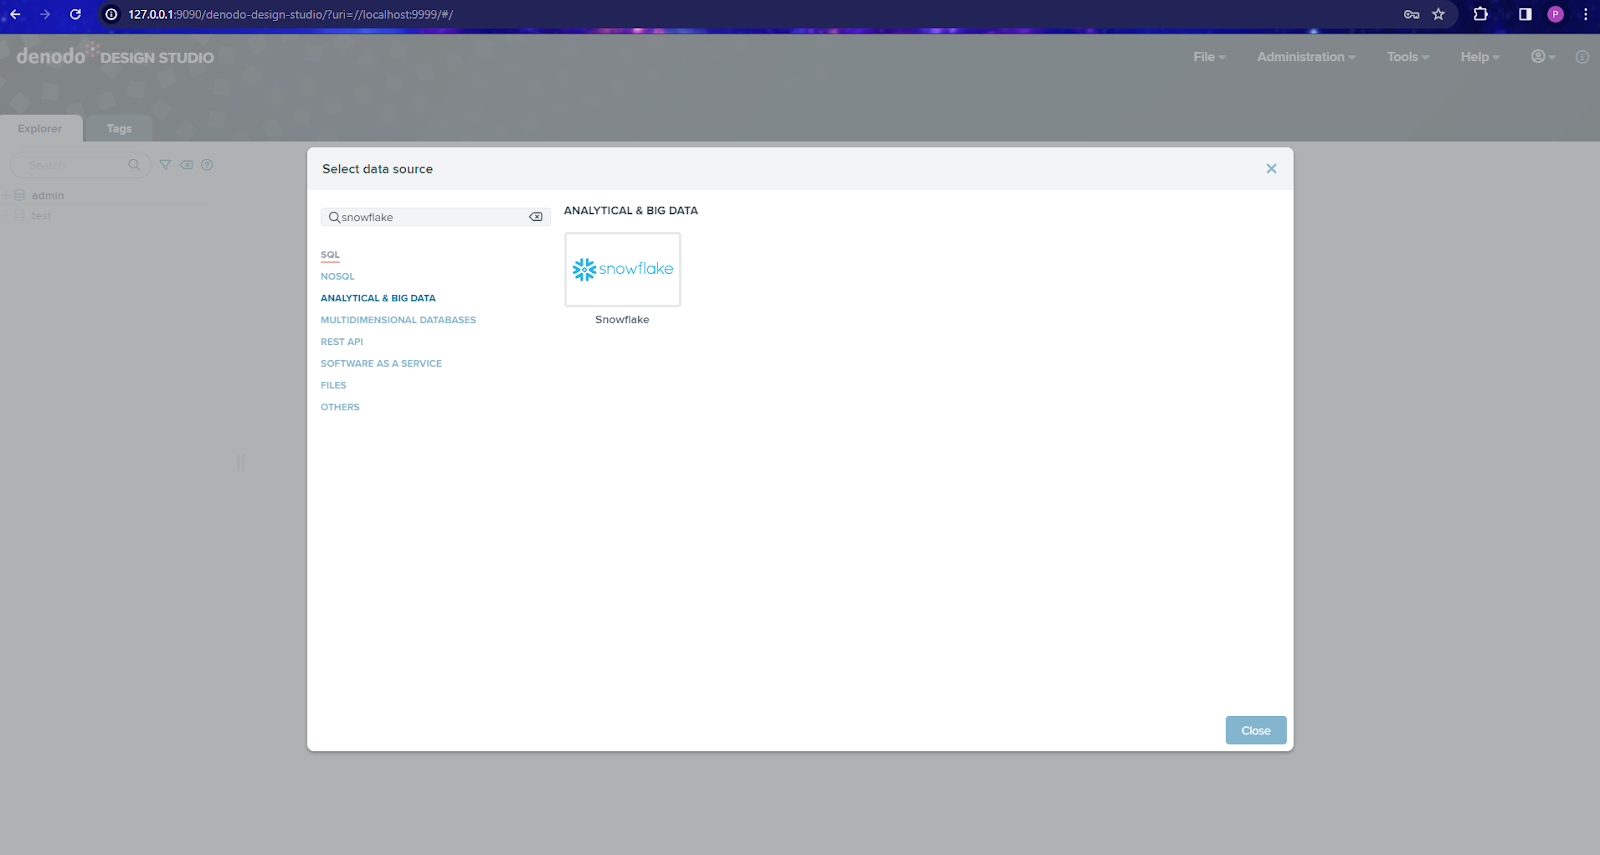The image size is (1600, 855).
Task: Clear the snowflake search text icon
Action: 536,217
